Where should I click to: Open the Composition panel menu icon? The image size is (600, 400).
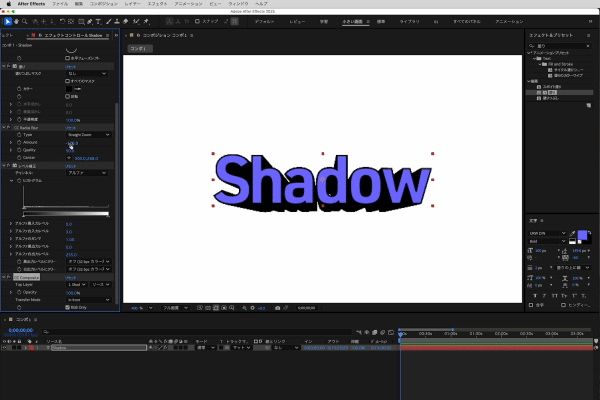(192, 35)
